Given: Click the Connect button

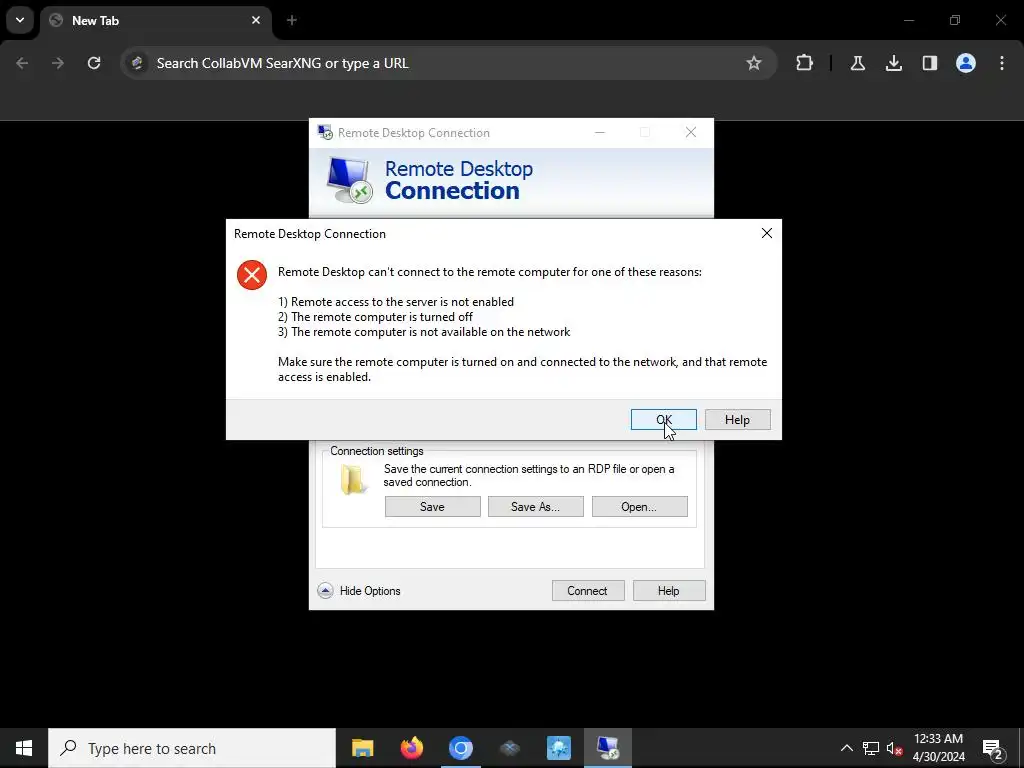Looking at the screenshot, I should click(587, 590).
